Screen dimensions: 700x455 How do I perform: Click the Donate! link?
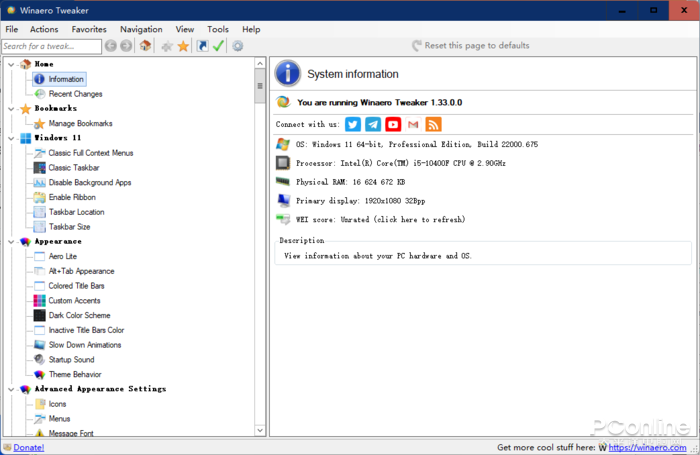coord(28,448)
